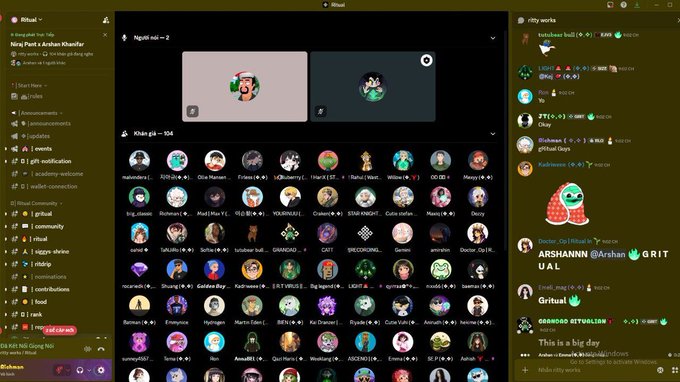Click the invite members icon beside Ritual
The width and height of the screenshot is (680, 382).
point(105,20)
